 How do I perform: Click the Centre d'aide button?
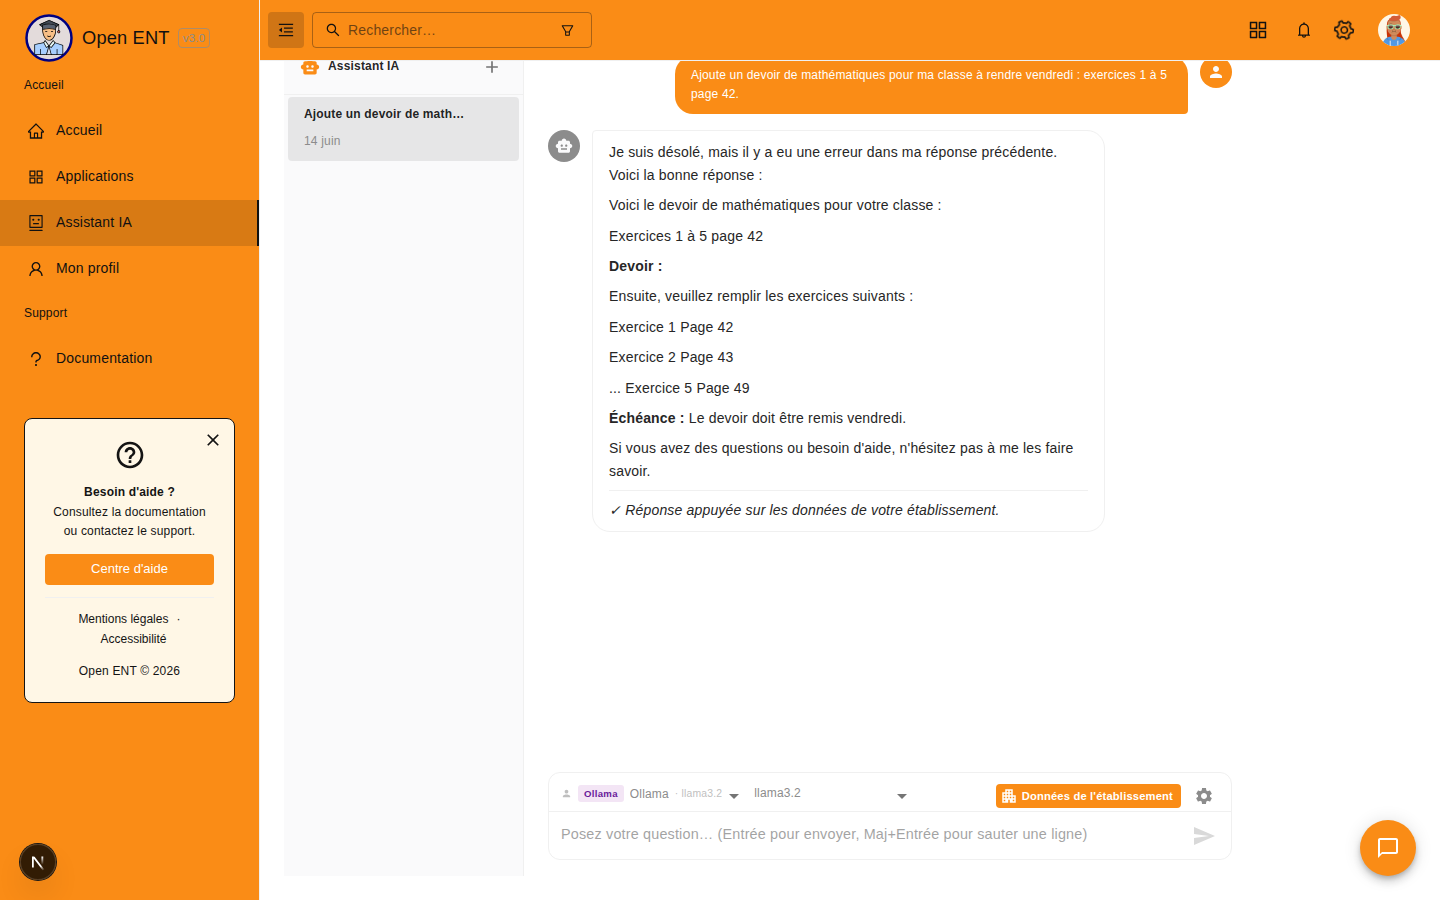(x=129, y=569)
